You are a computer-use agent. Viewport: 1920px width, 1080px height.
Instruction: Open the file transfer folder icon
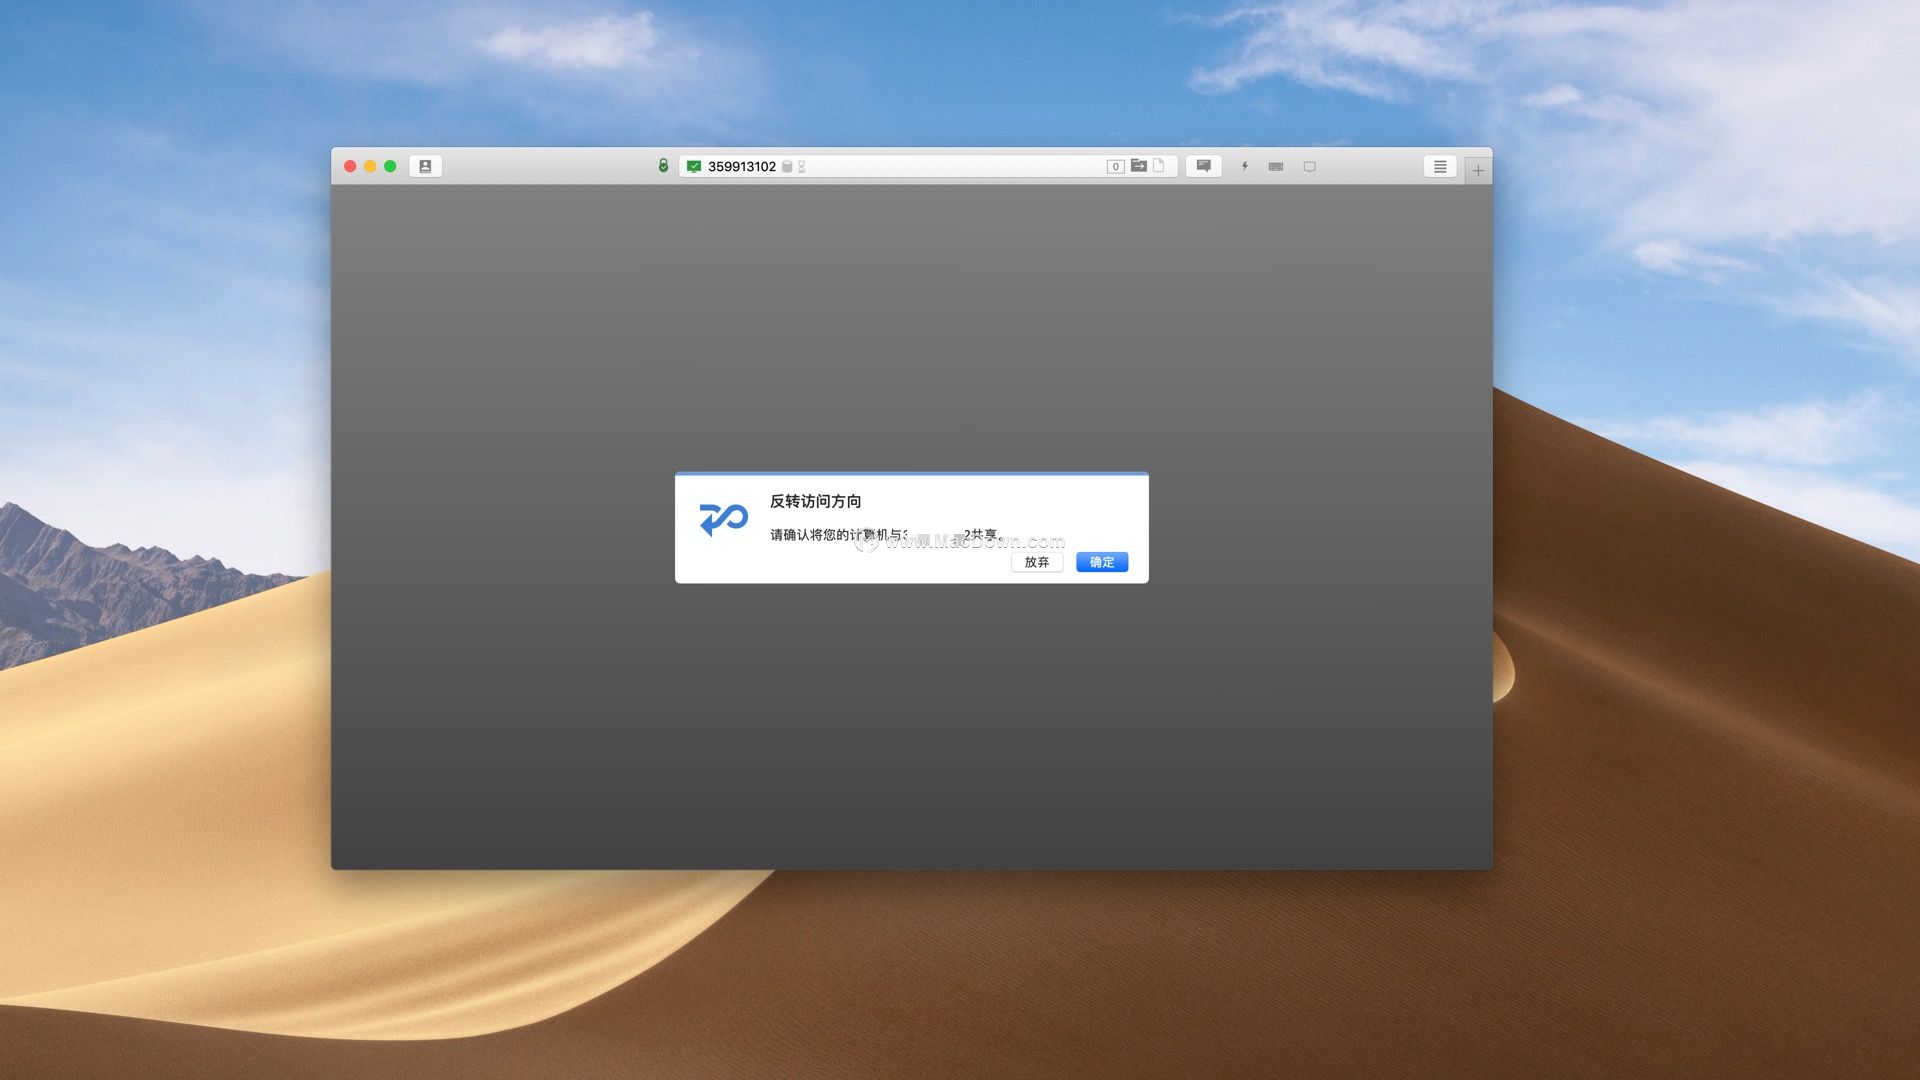(x=1138, y=166)
